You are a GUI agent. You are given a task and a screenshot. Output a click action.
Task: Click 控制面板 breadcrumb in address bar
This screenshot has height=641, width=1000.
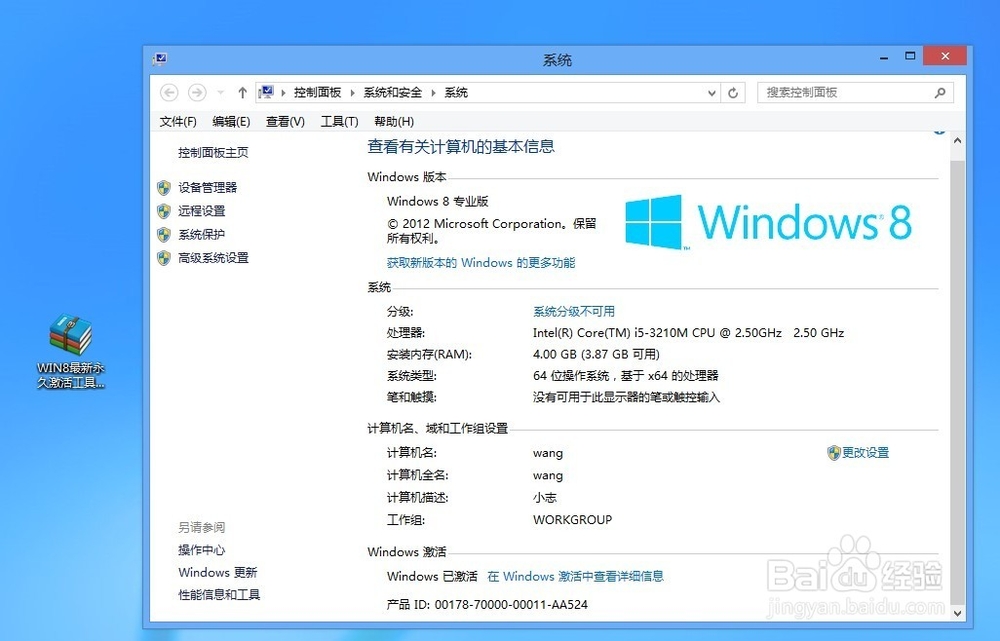(x=317, y=93)
